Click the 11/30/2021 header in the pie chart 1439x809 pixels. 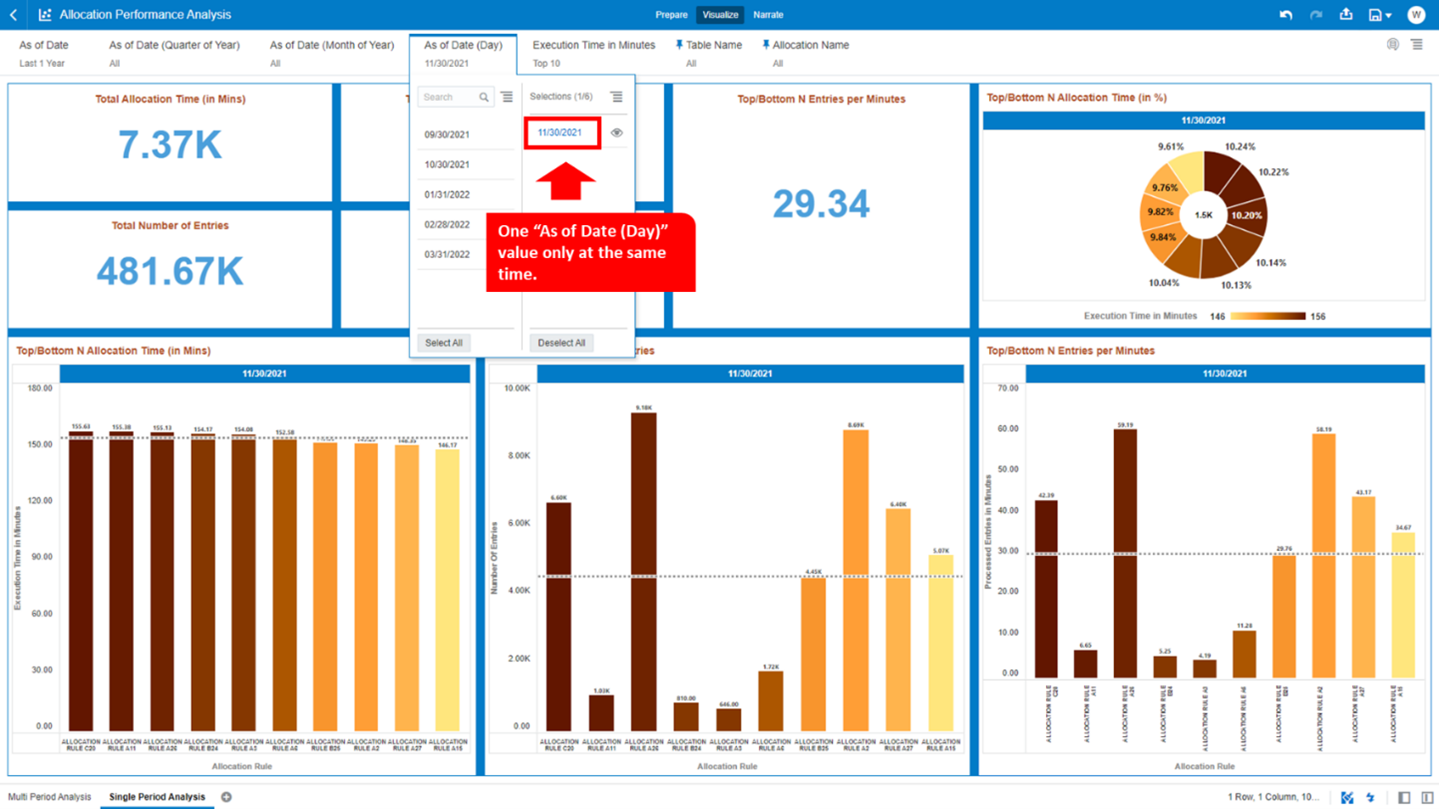coord(1204,120)
